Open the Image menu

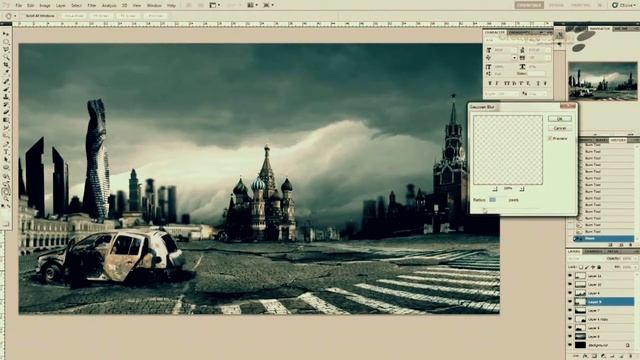coord(45,5)
